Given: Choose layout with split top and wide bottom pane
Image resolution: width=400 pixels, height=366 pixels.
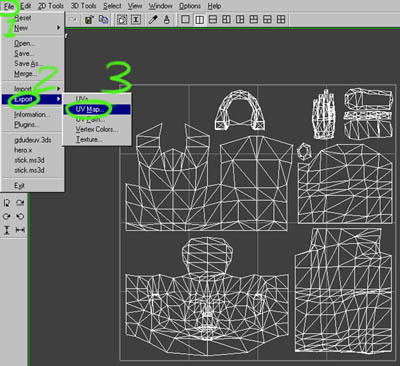Looking at the screenshot, I should click(254, 20).
